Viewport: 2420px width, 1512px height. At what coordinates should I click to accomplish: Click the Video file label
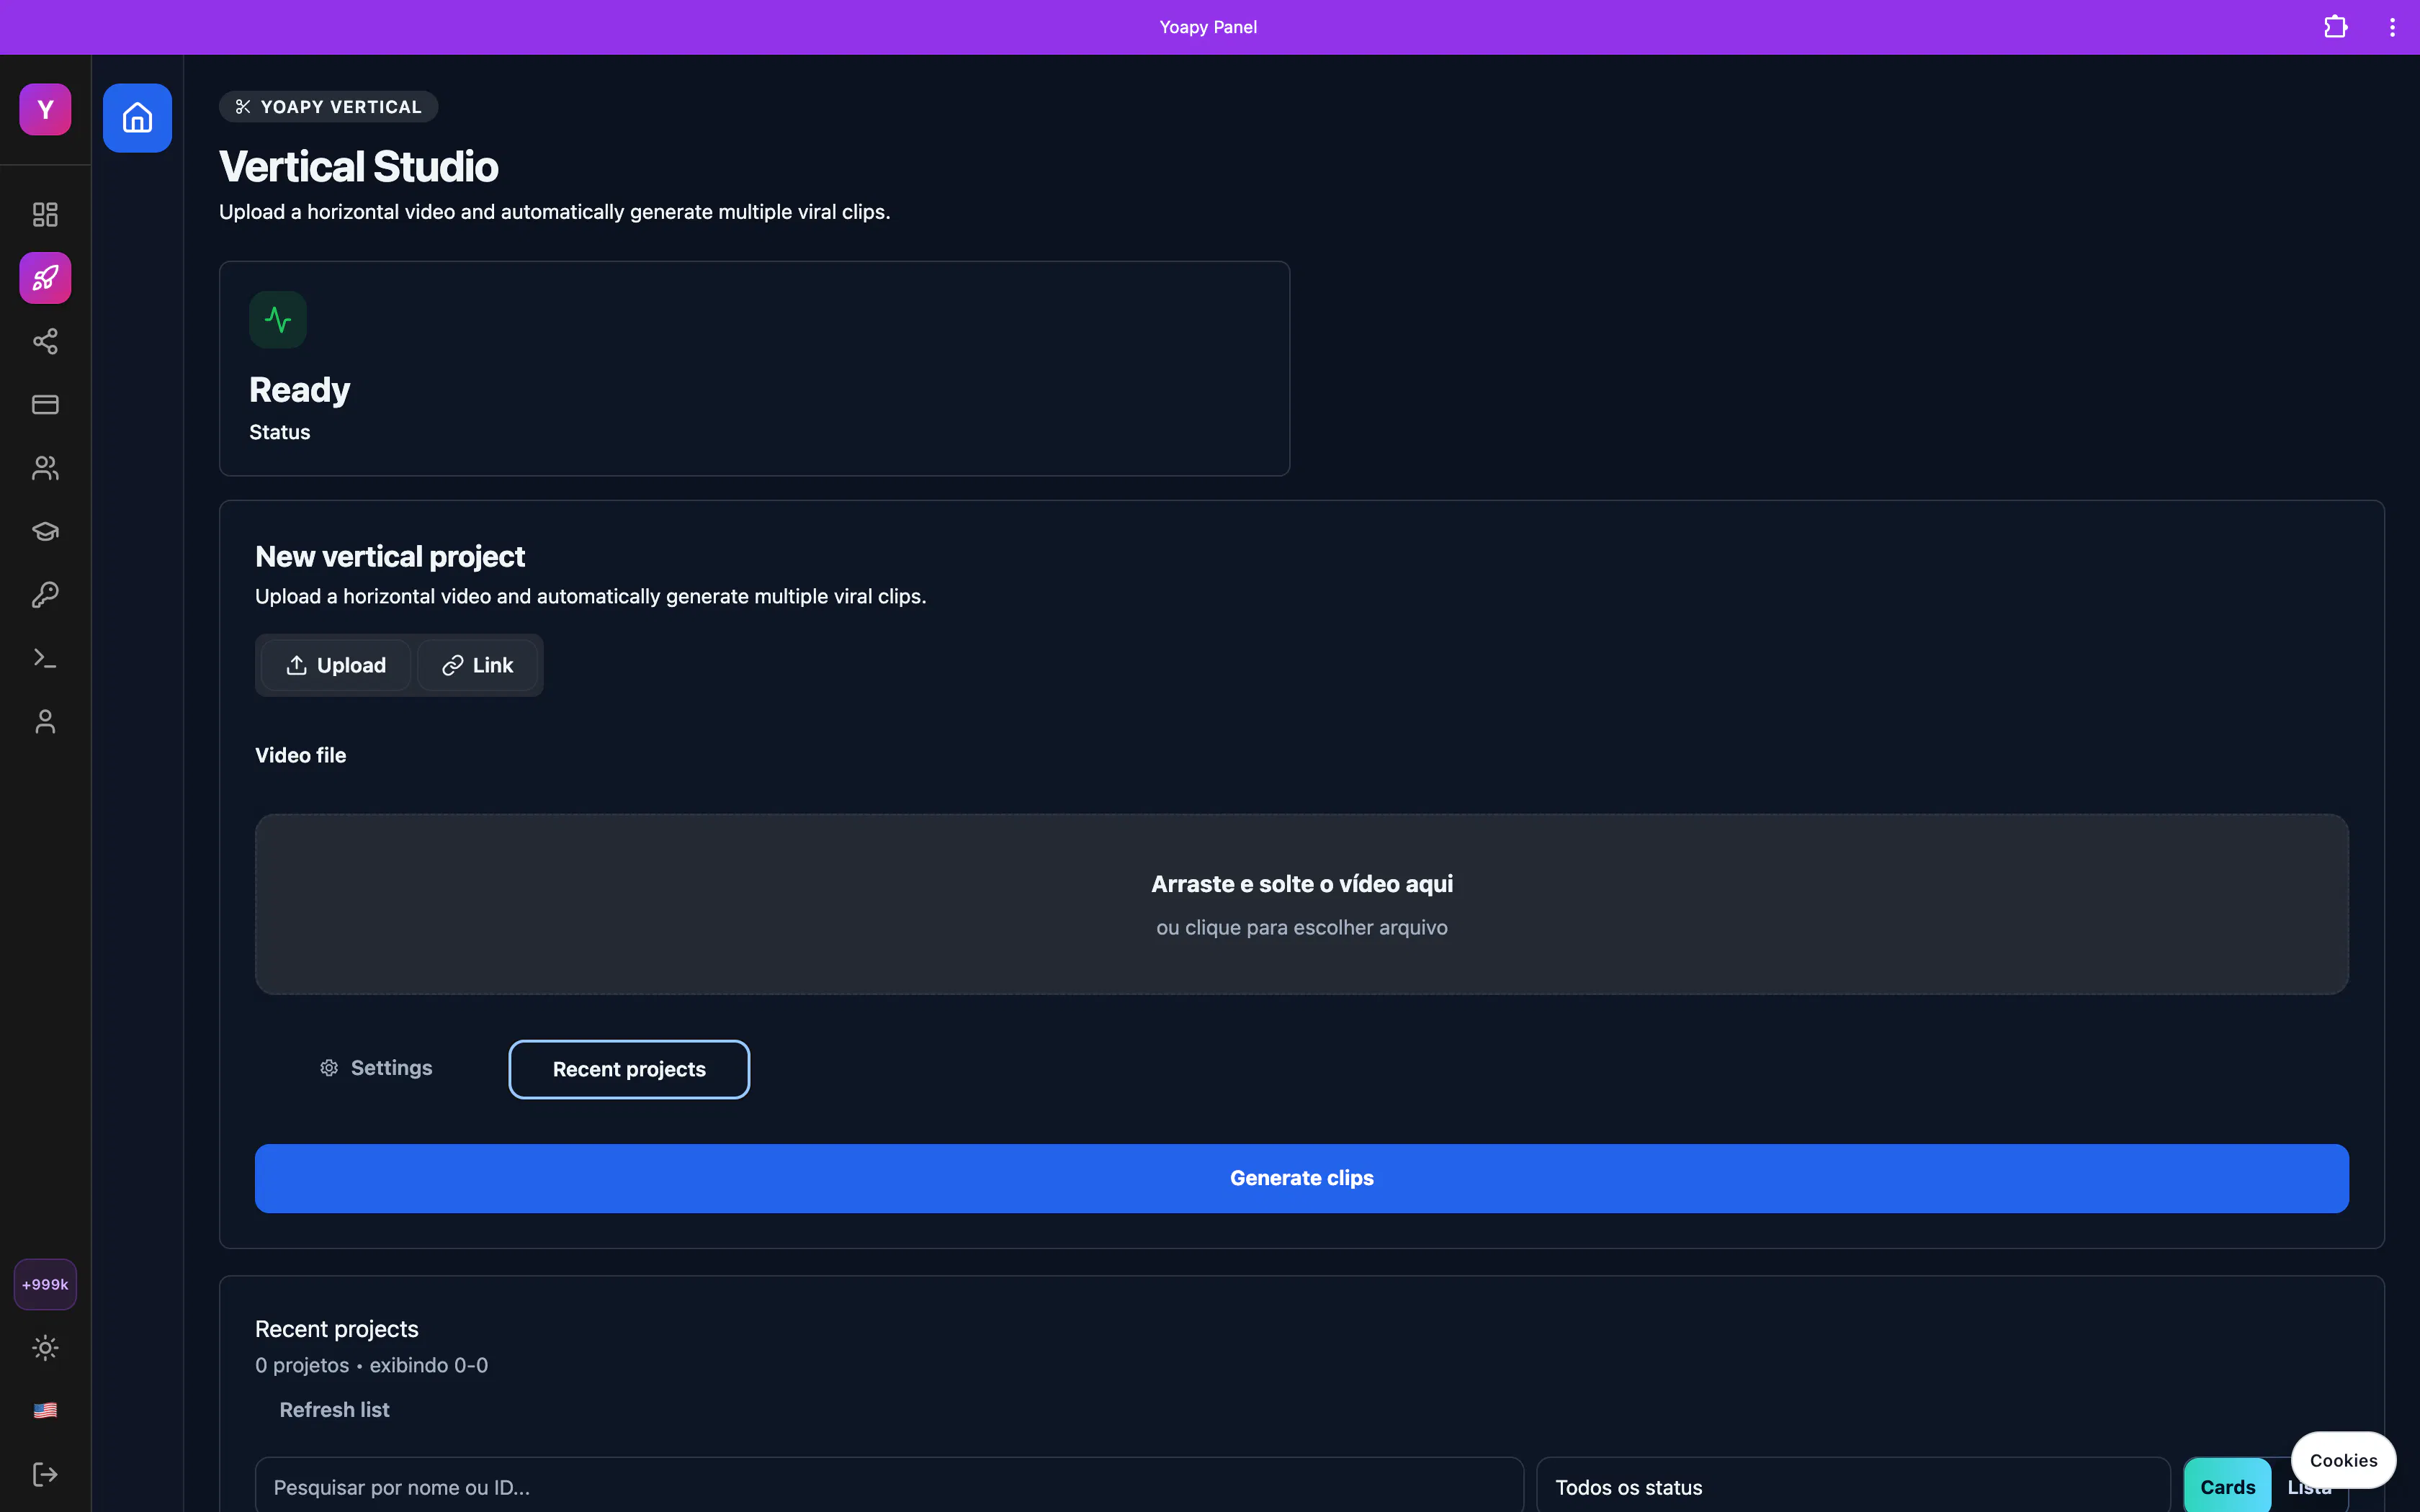(x=301, y=755)
